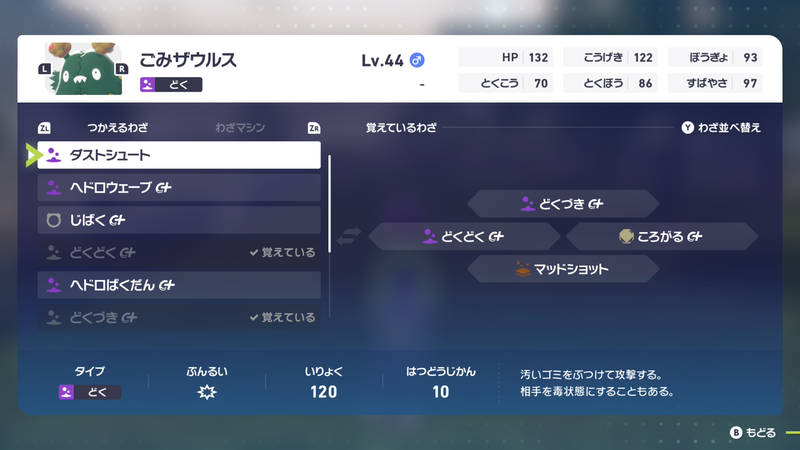Click the マッドショット ground type icon
The image size is (800, 450).
[523, 268]
